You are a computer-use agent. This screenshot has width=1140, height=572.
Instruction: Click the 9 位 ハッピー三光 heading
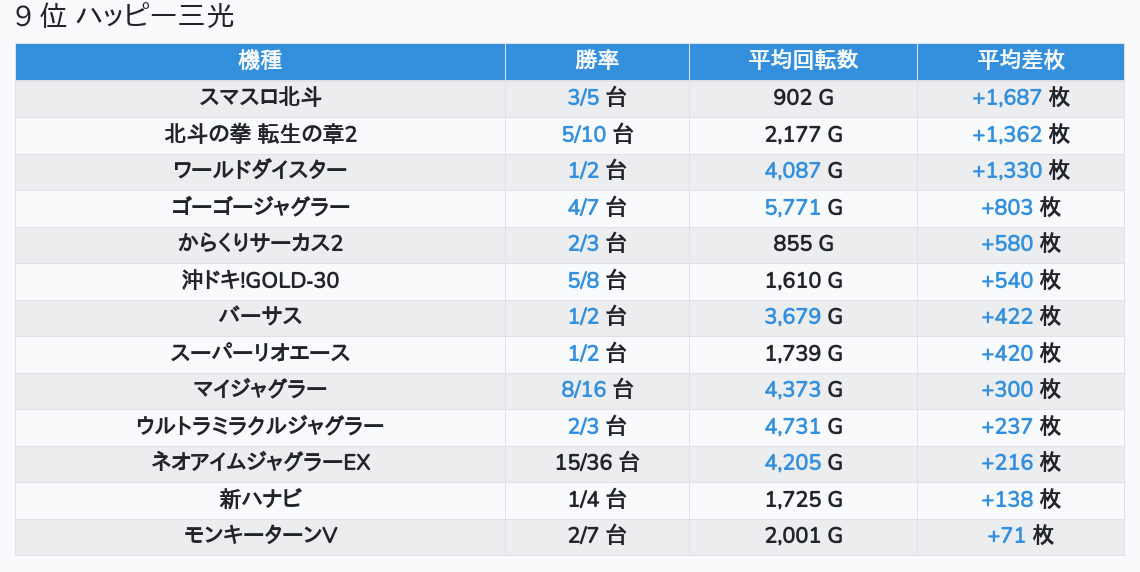[124, 16]
